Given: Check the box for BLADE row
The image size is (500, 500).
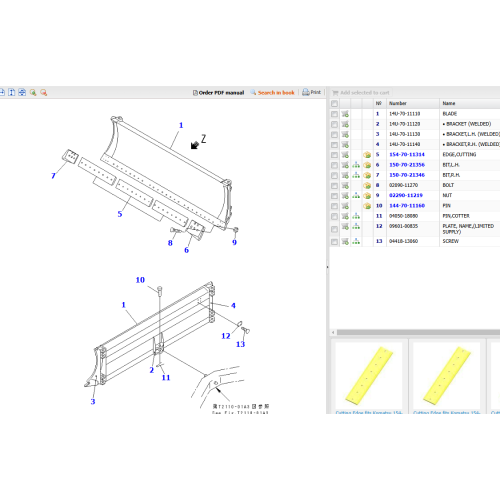Looking at the screenshot, I should pos(334,114).
